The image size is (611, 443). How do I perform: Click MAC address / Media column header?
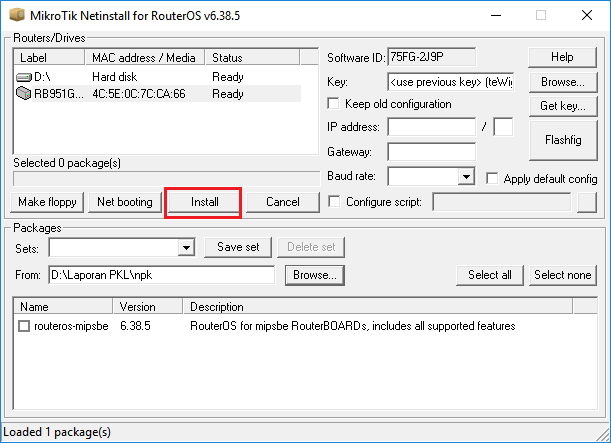[145, 57]
